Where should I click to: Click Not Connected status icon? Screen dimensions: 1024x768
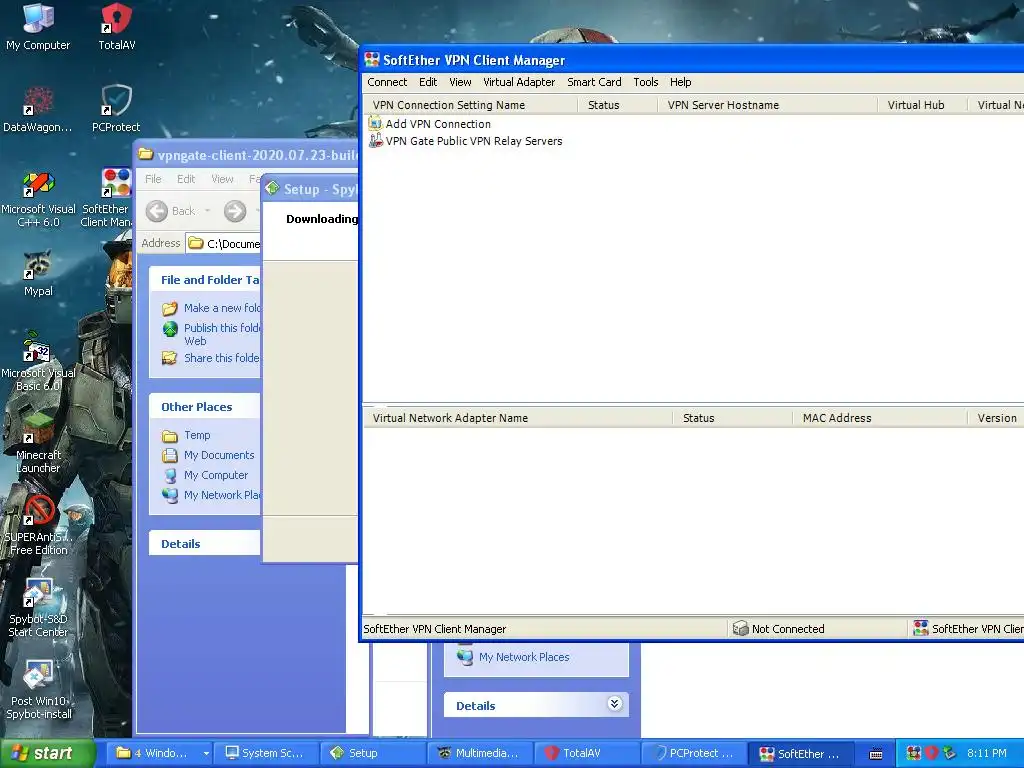point(740,628)
